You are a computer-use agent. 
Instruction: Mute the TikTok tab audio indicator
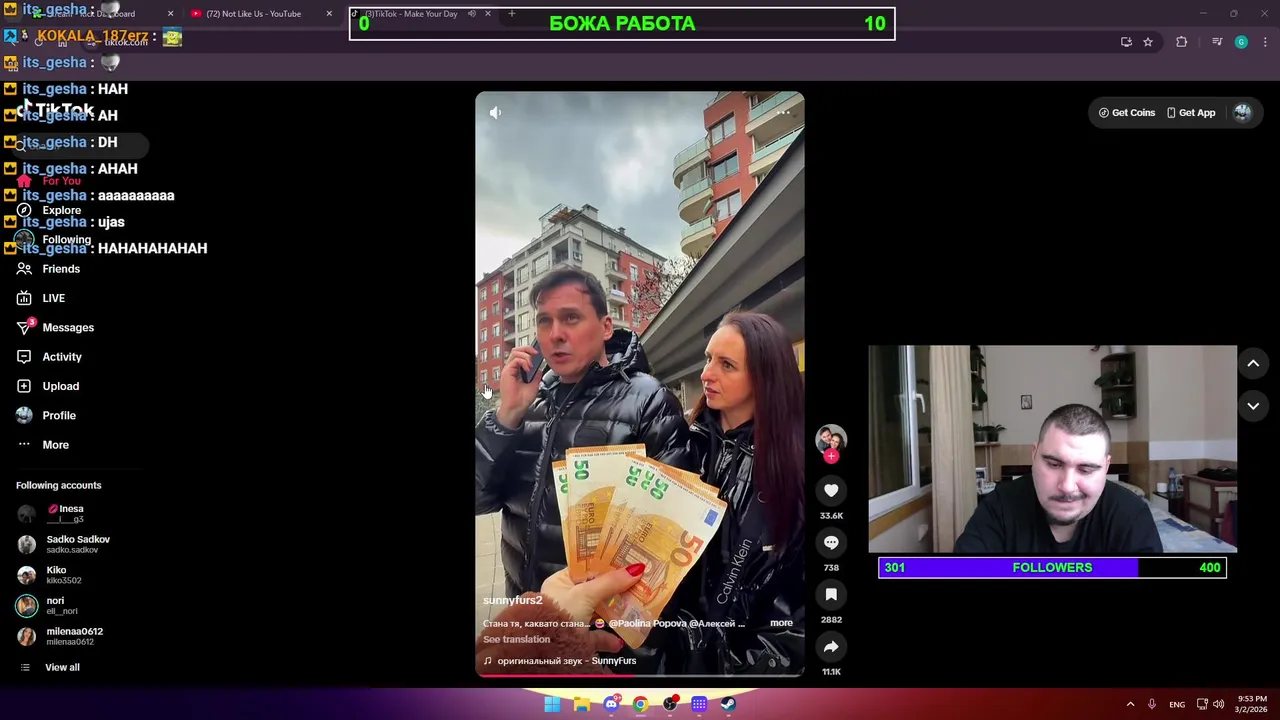coord(472,14)
